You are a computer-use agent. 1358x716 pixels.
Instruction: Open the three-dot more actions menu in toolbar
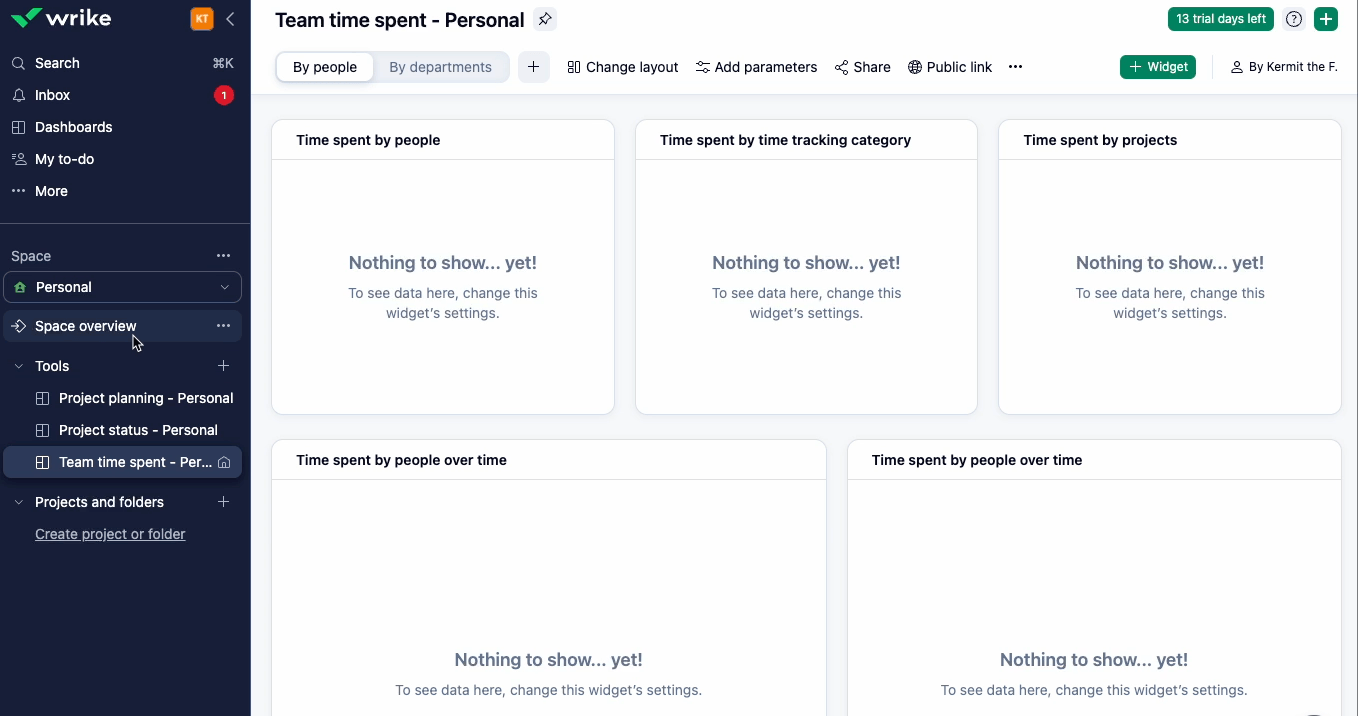pyautogui.click(x=1015, y=67)
